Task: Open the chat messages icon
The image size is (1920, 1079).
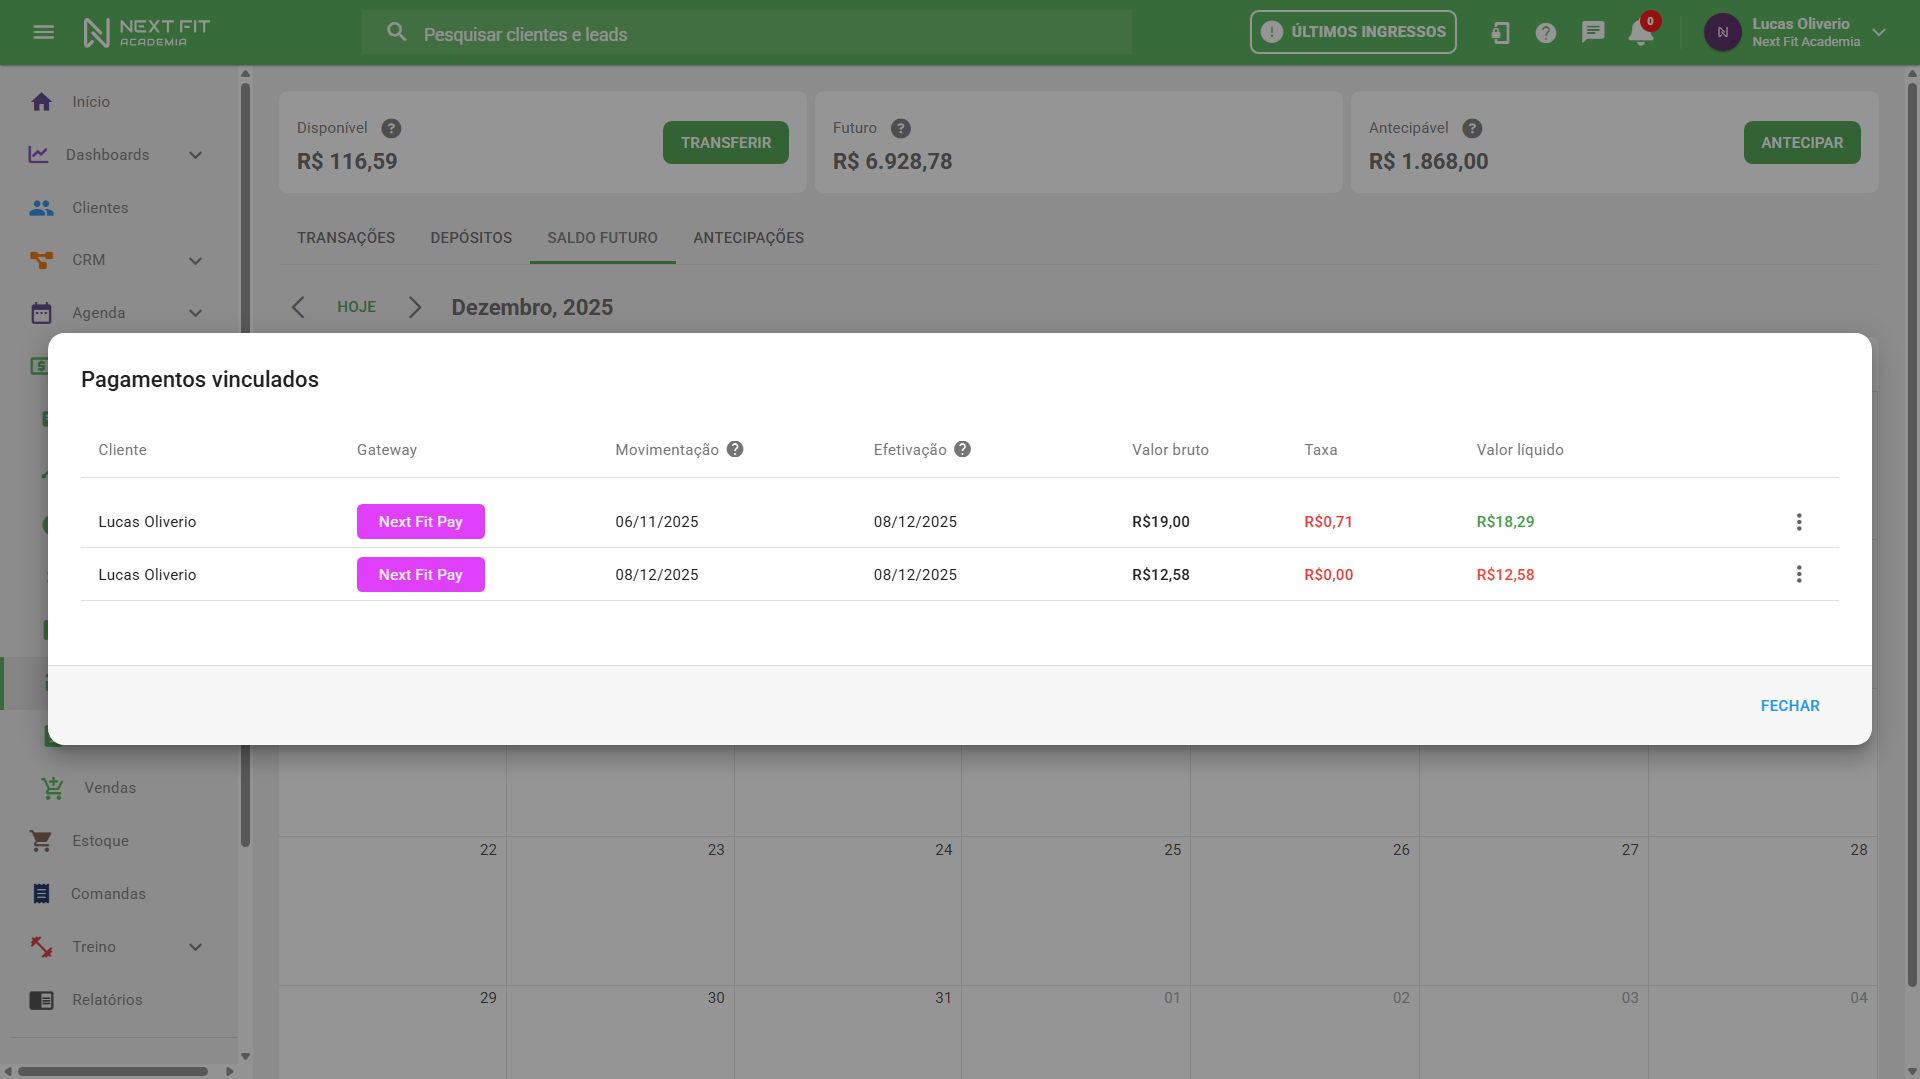Action: coord(1593,32)
